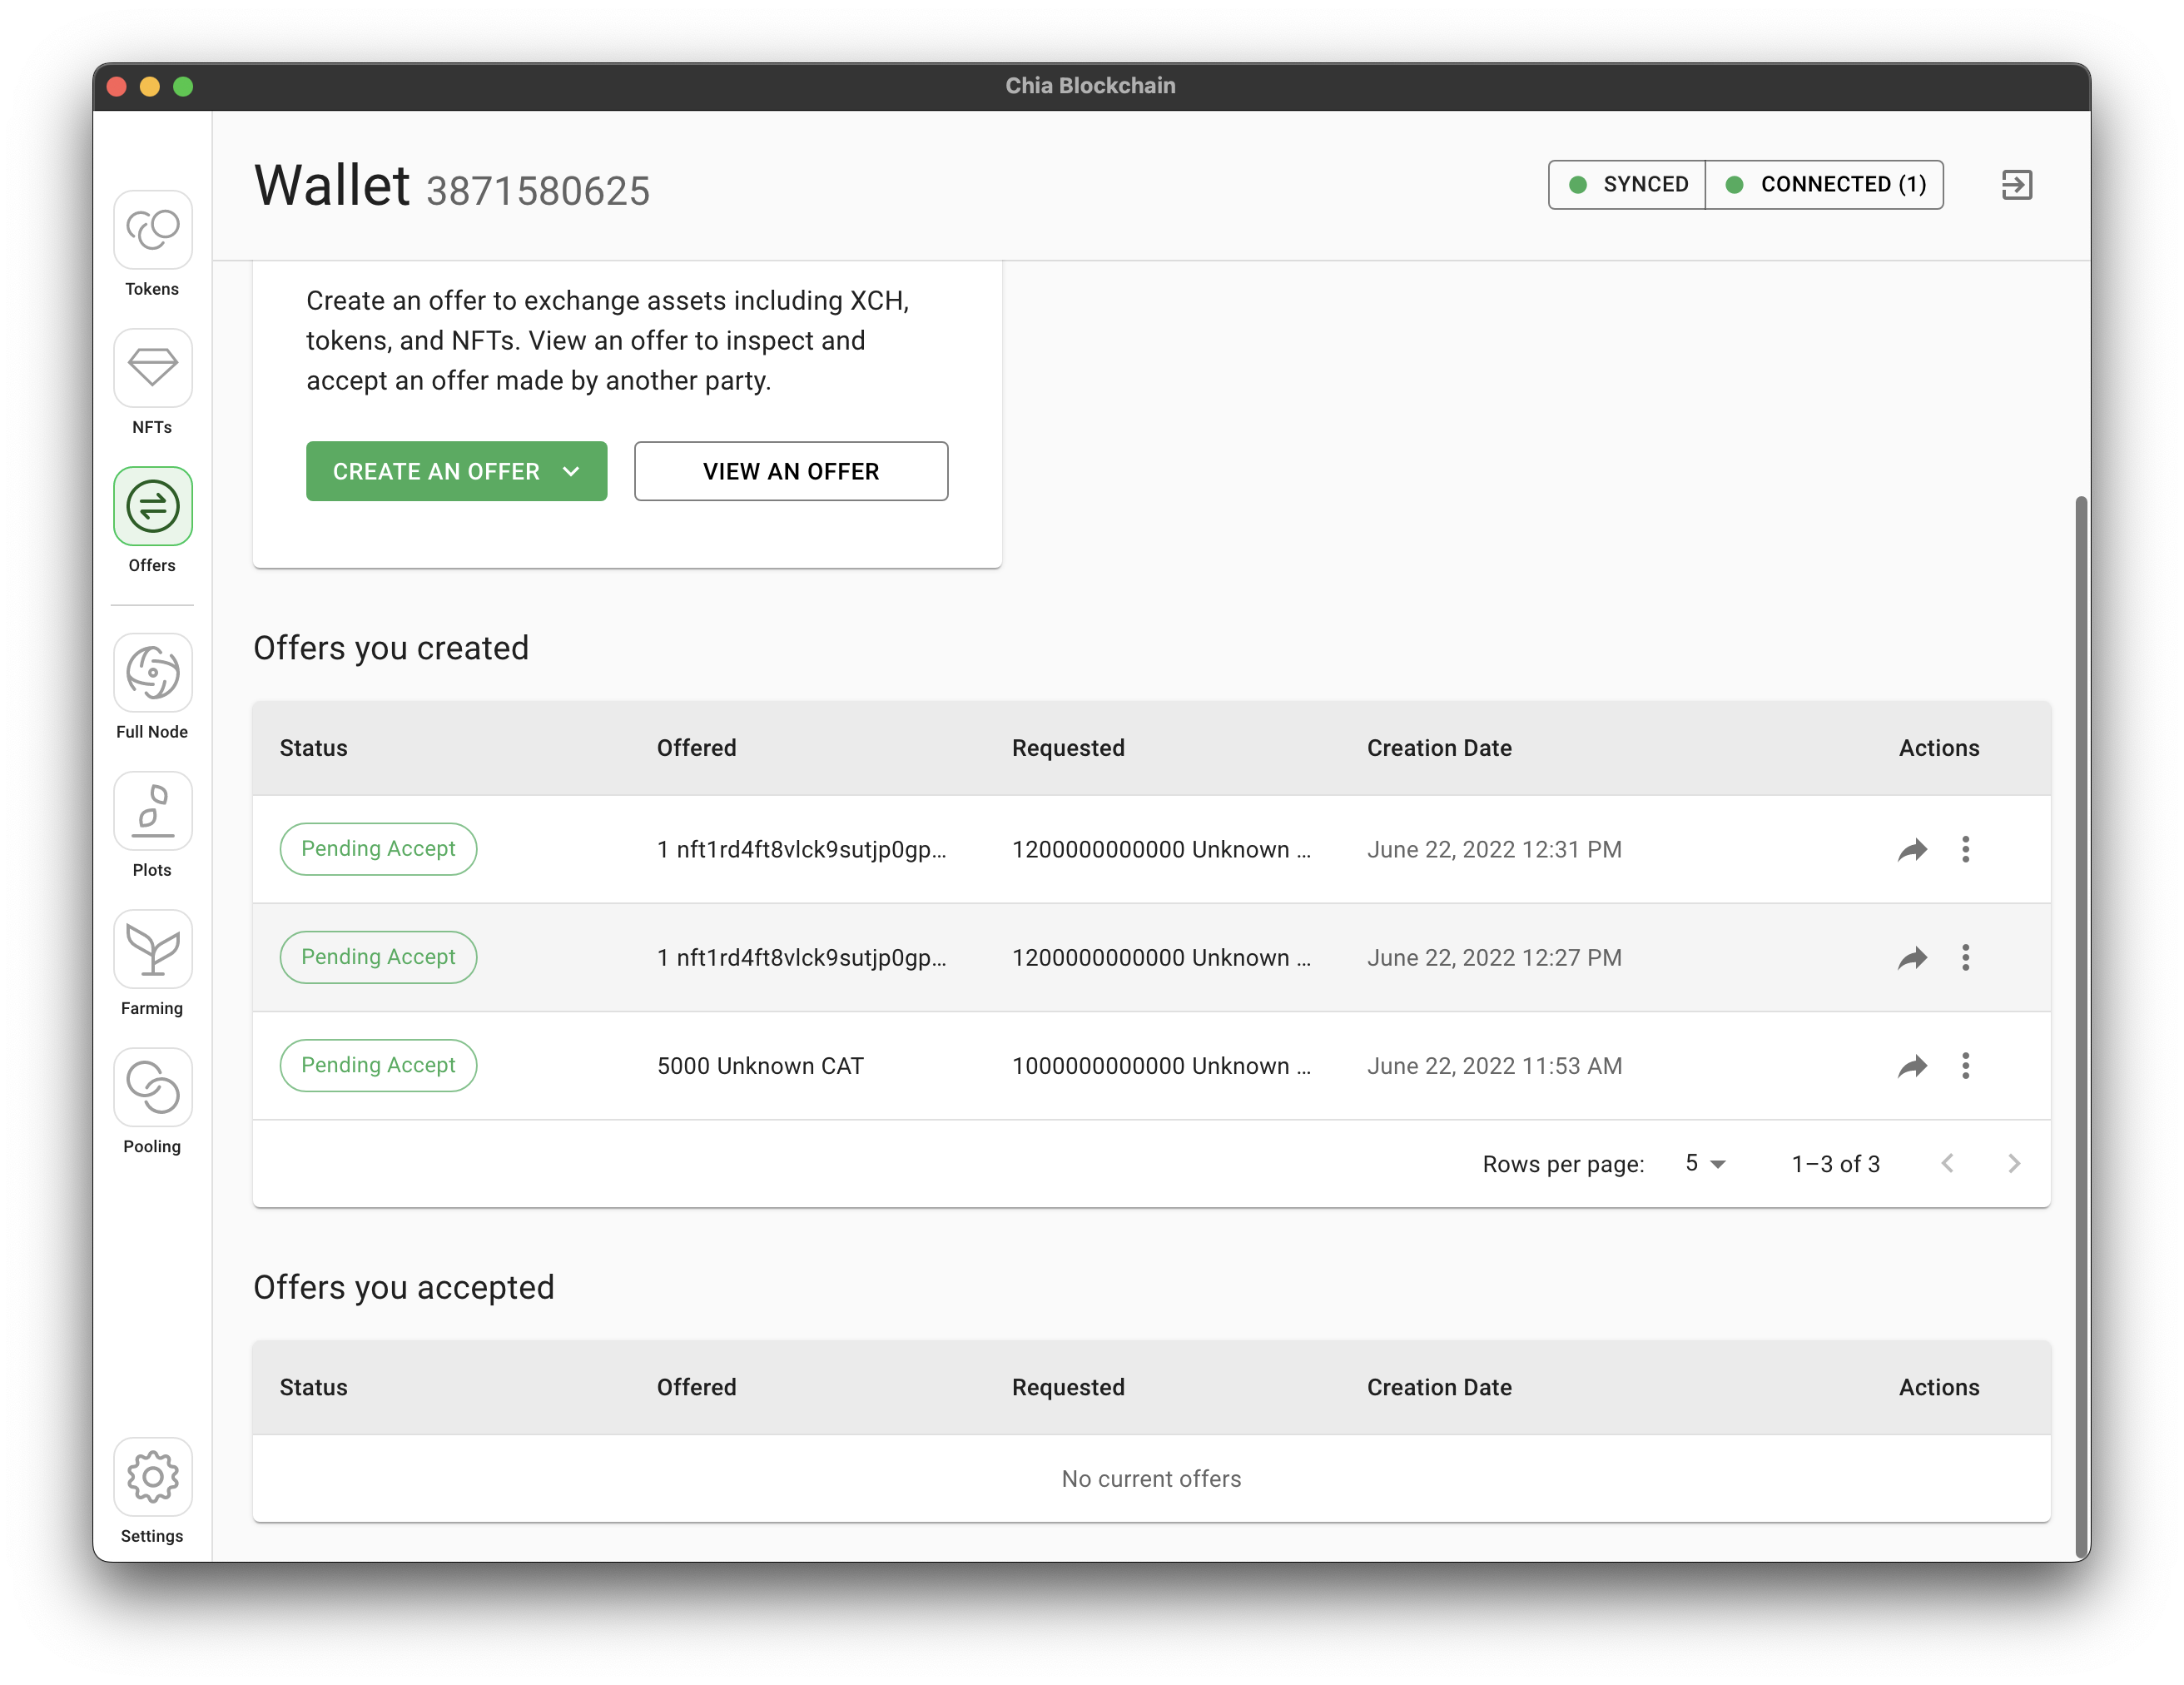Click CREATE AN OFFER

click(x=437, y=471)
